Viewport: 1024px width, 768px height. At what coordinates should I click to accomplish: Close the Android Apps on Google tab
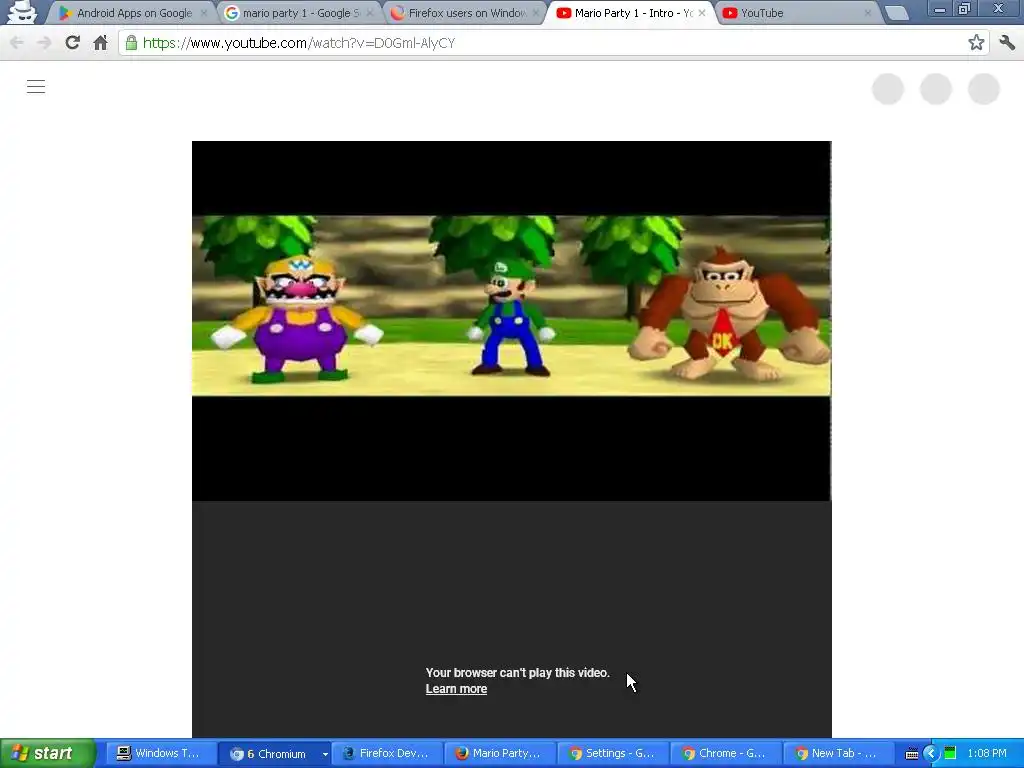pyautogui.click(x=204, y=13)
